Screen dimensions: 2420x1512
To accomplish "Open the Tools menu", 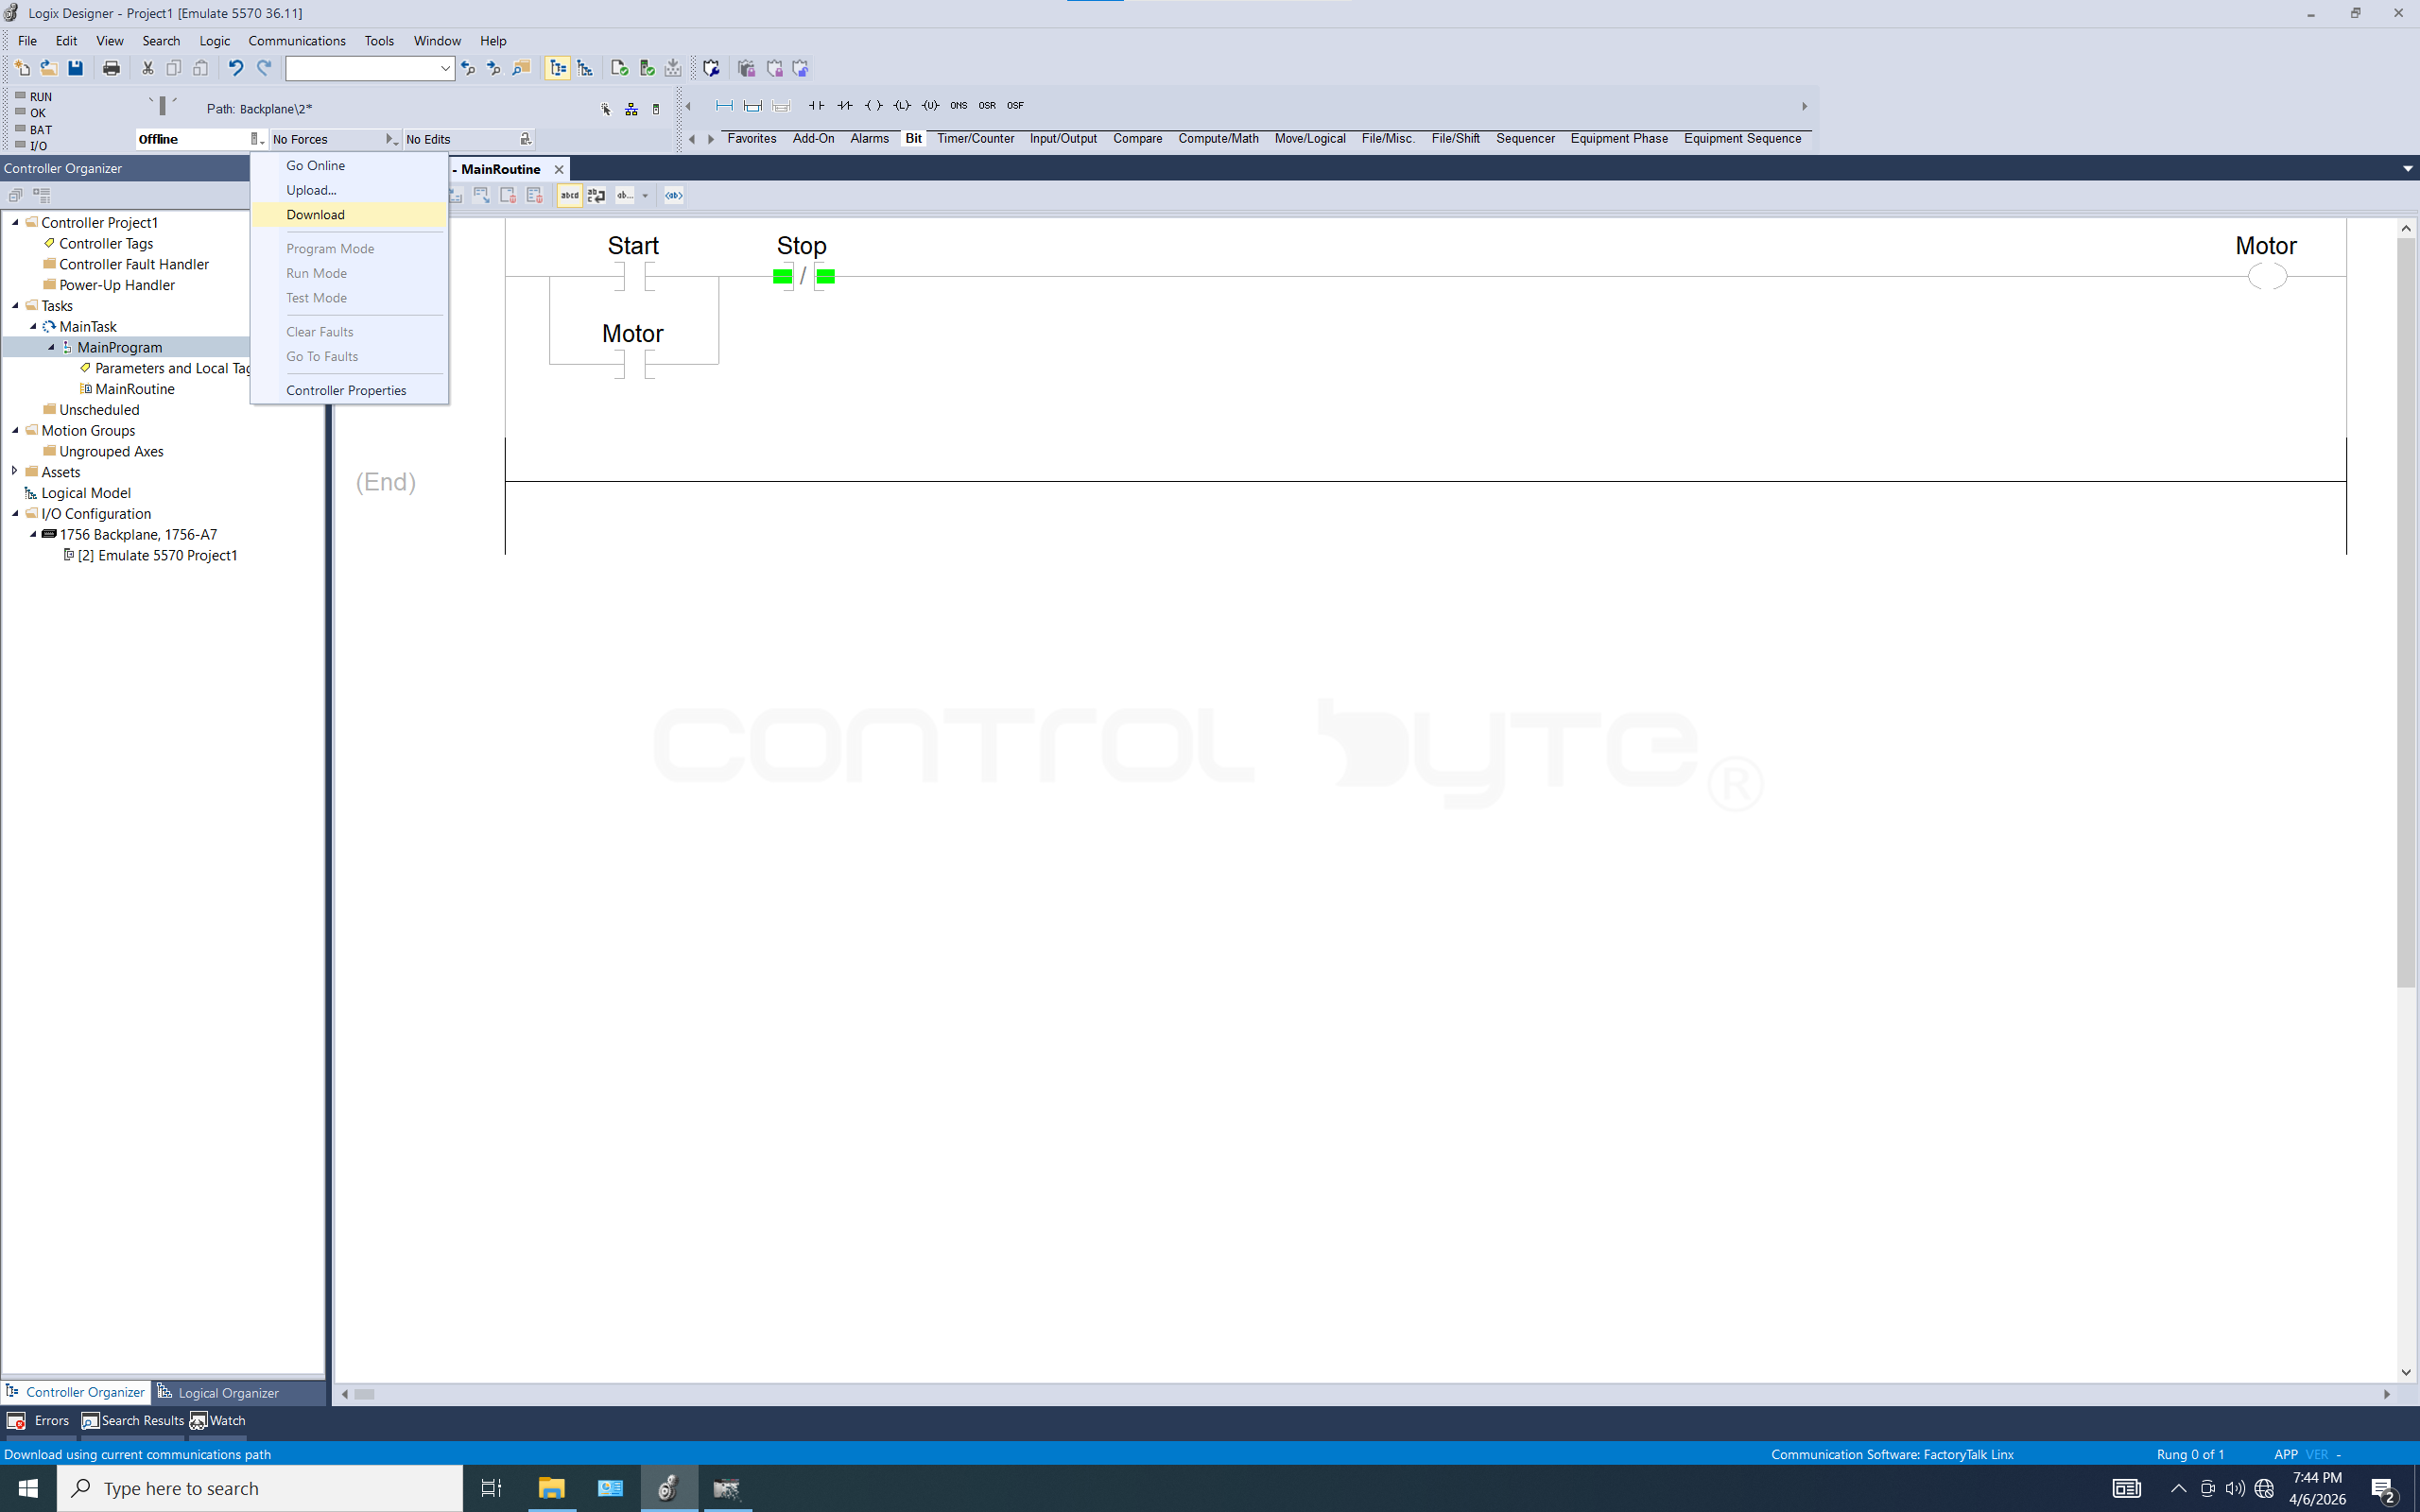I will point(379,41).
